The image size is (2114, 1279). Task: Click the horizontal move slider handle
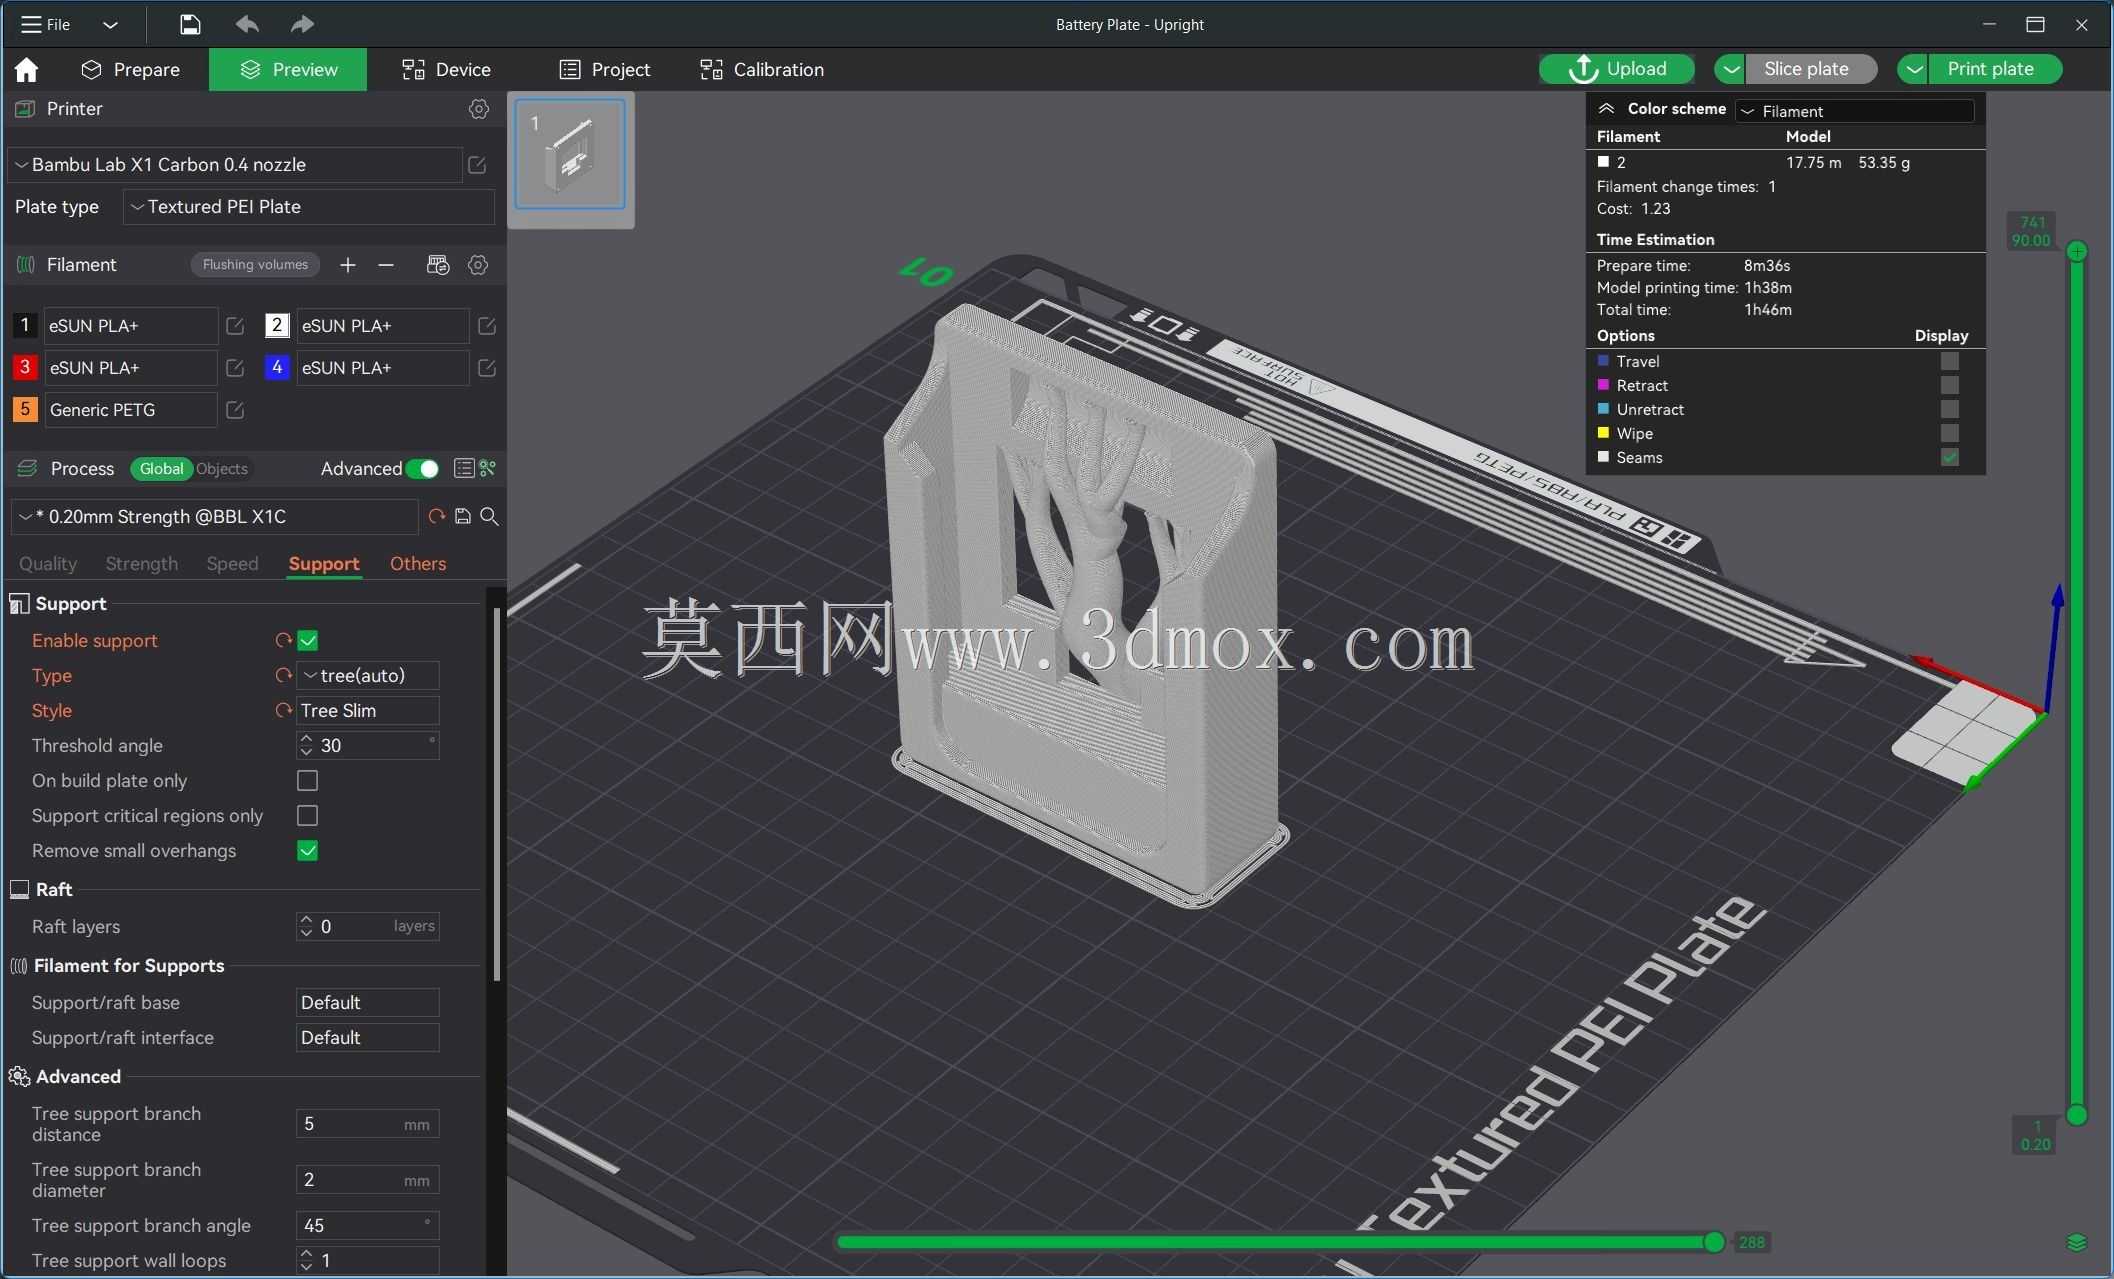[x=1714, y=1242]
